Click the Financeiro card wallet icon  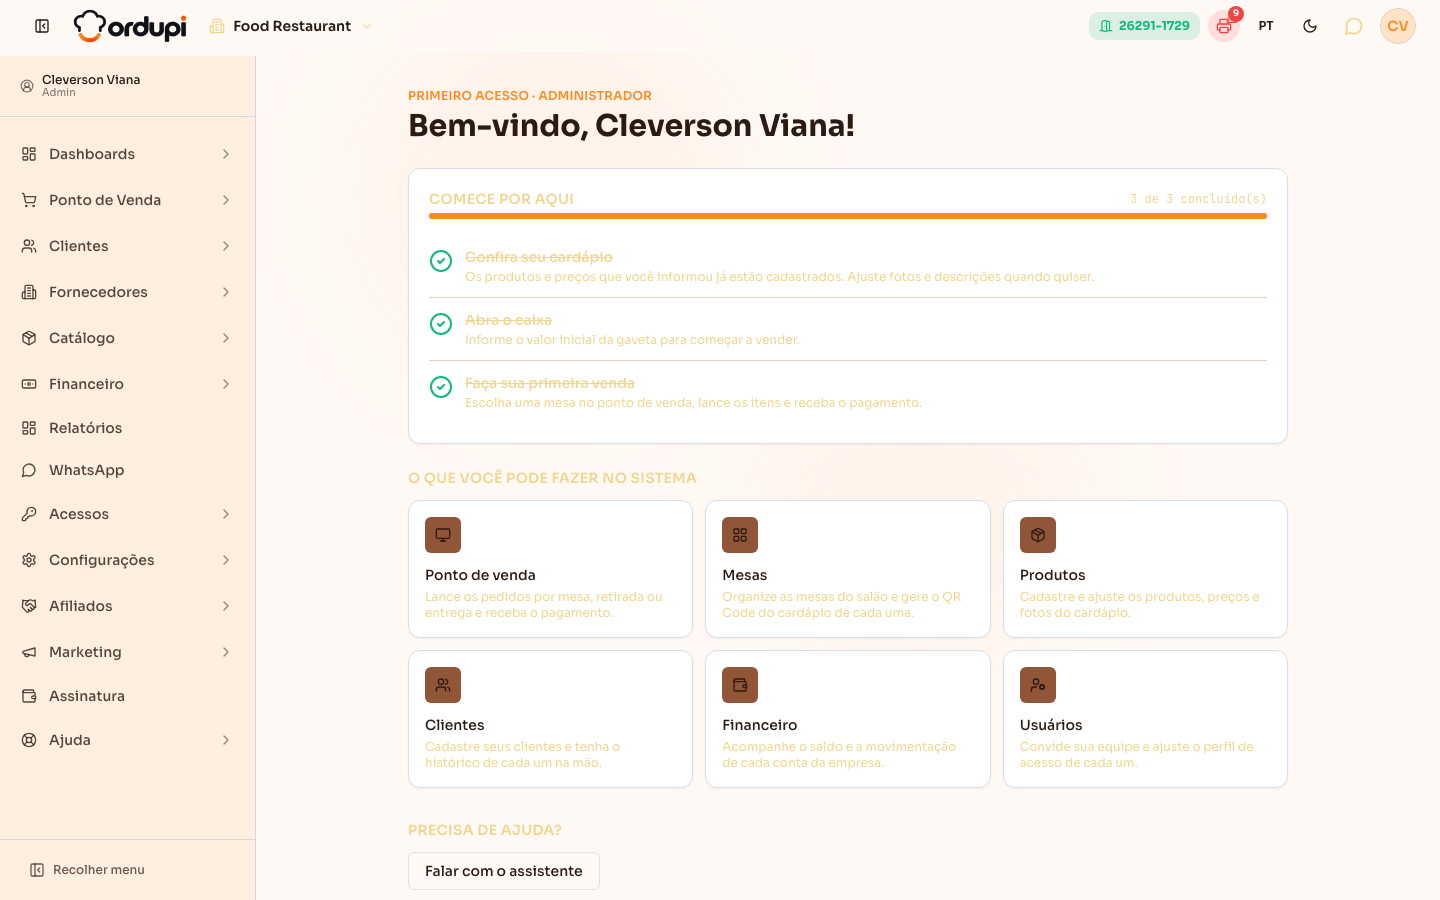(x=740, y=685)
